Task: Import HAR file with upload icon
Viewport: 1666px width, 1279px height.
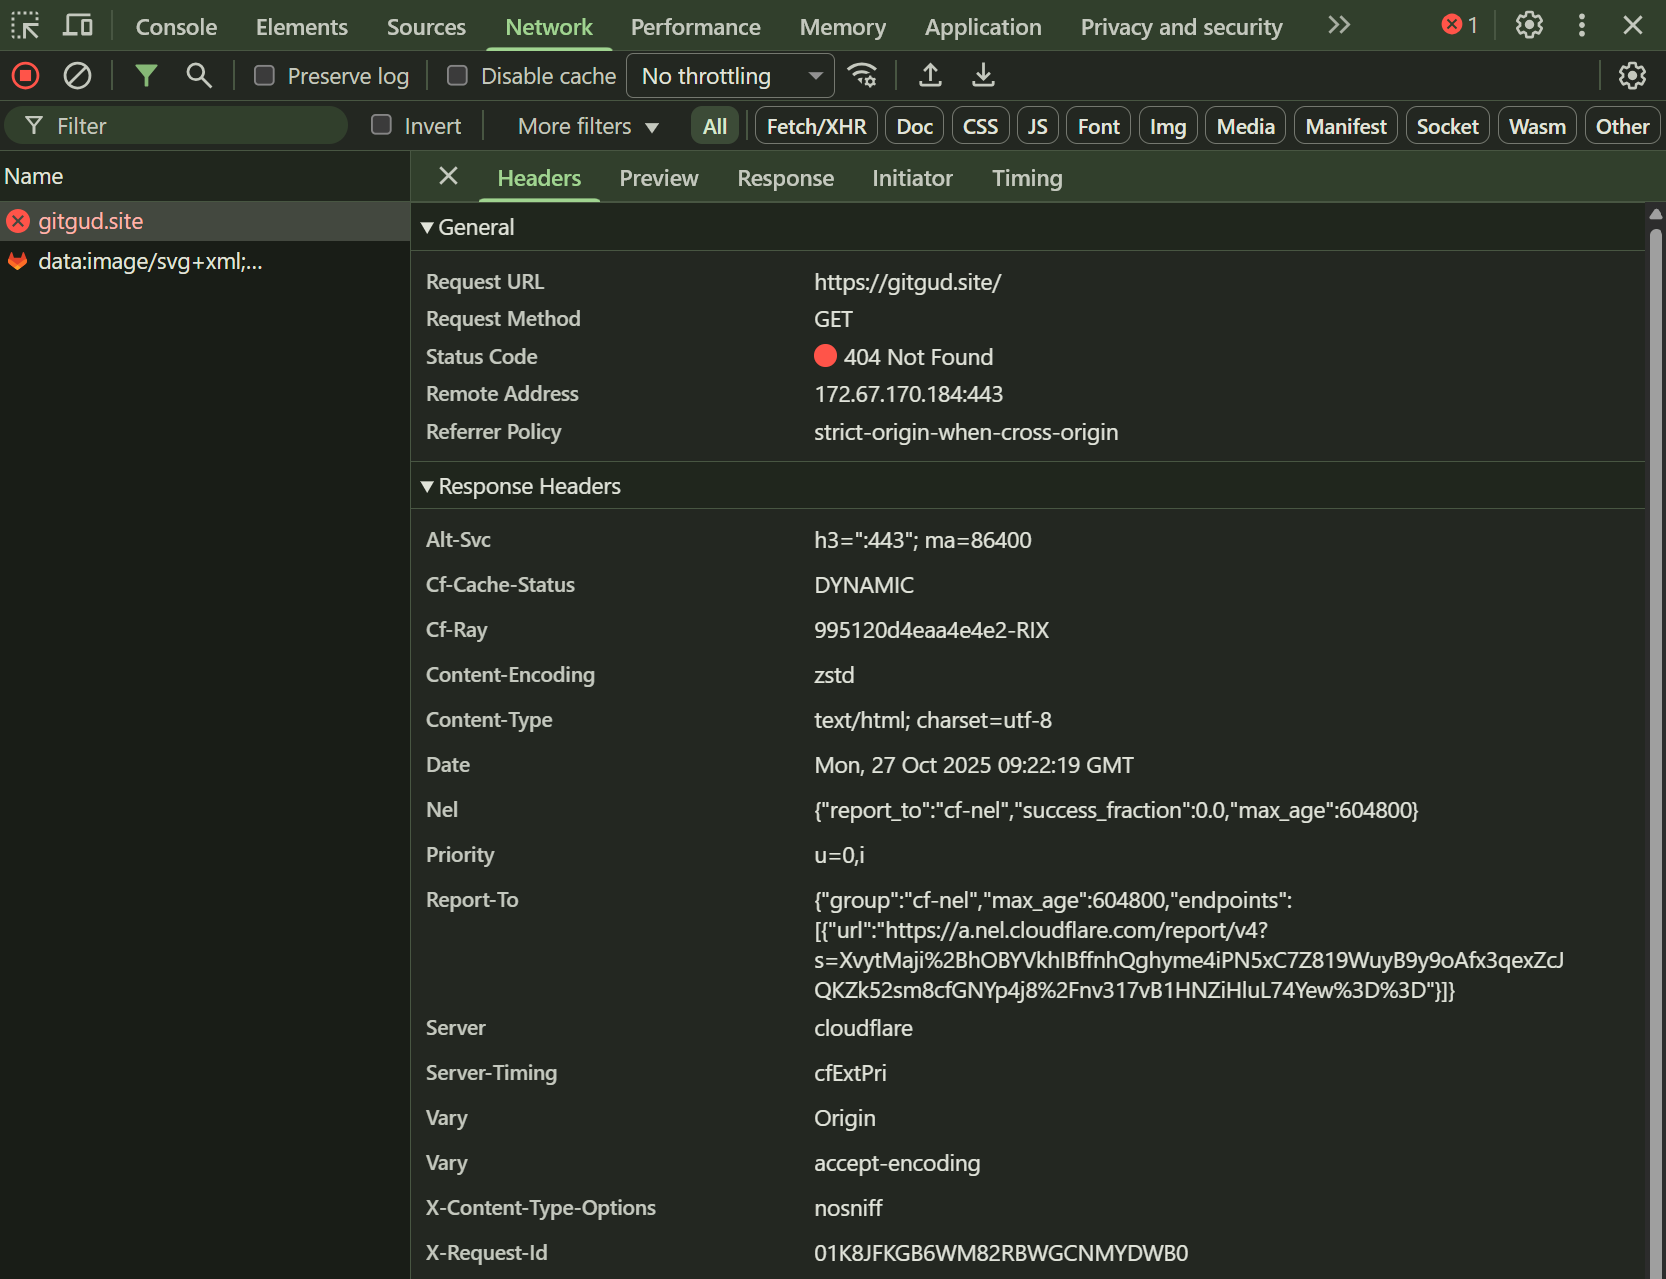Action: (930, 75)
